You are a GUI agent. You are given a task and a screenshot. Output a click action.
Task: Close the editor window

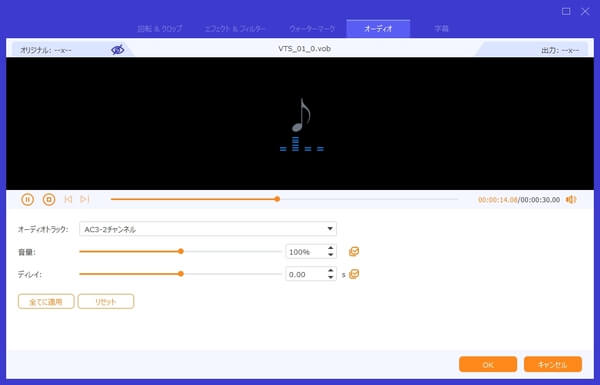[x=585, y=11]
